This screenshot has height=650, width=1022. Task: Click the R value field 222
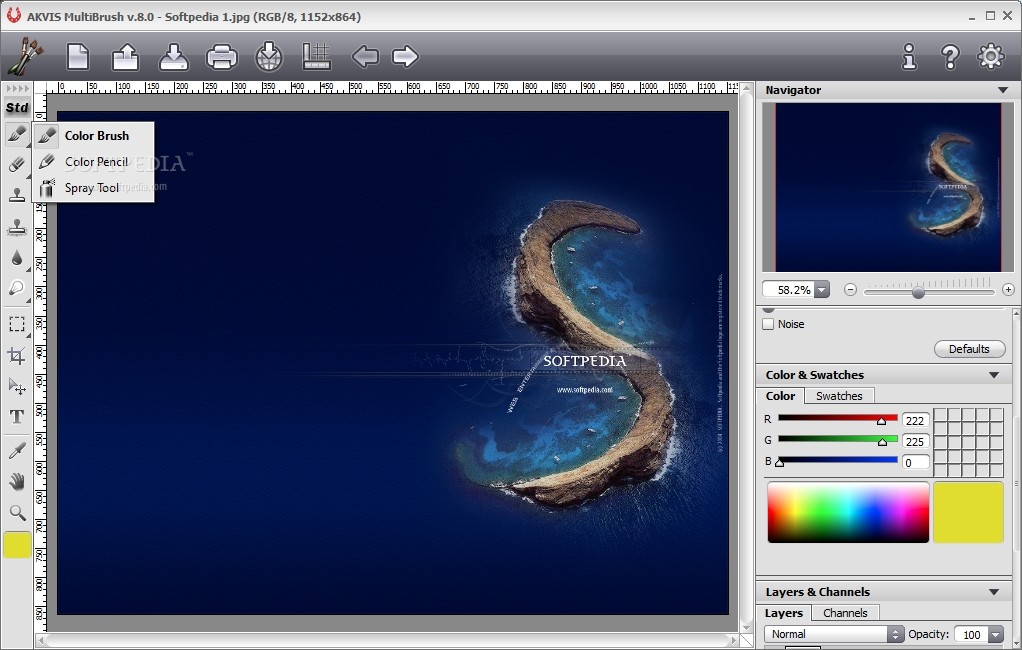point(915,421)
